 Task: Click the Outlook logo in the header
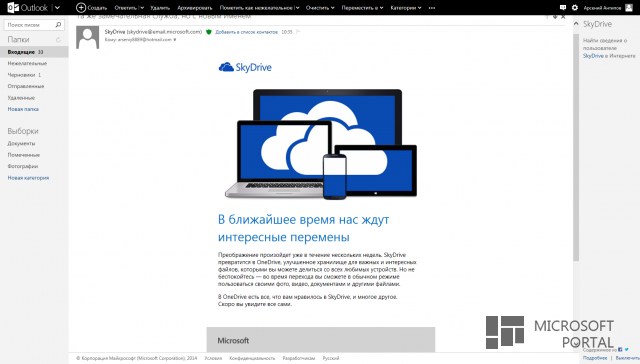click(27, 7)
